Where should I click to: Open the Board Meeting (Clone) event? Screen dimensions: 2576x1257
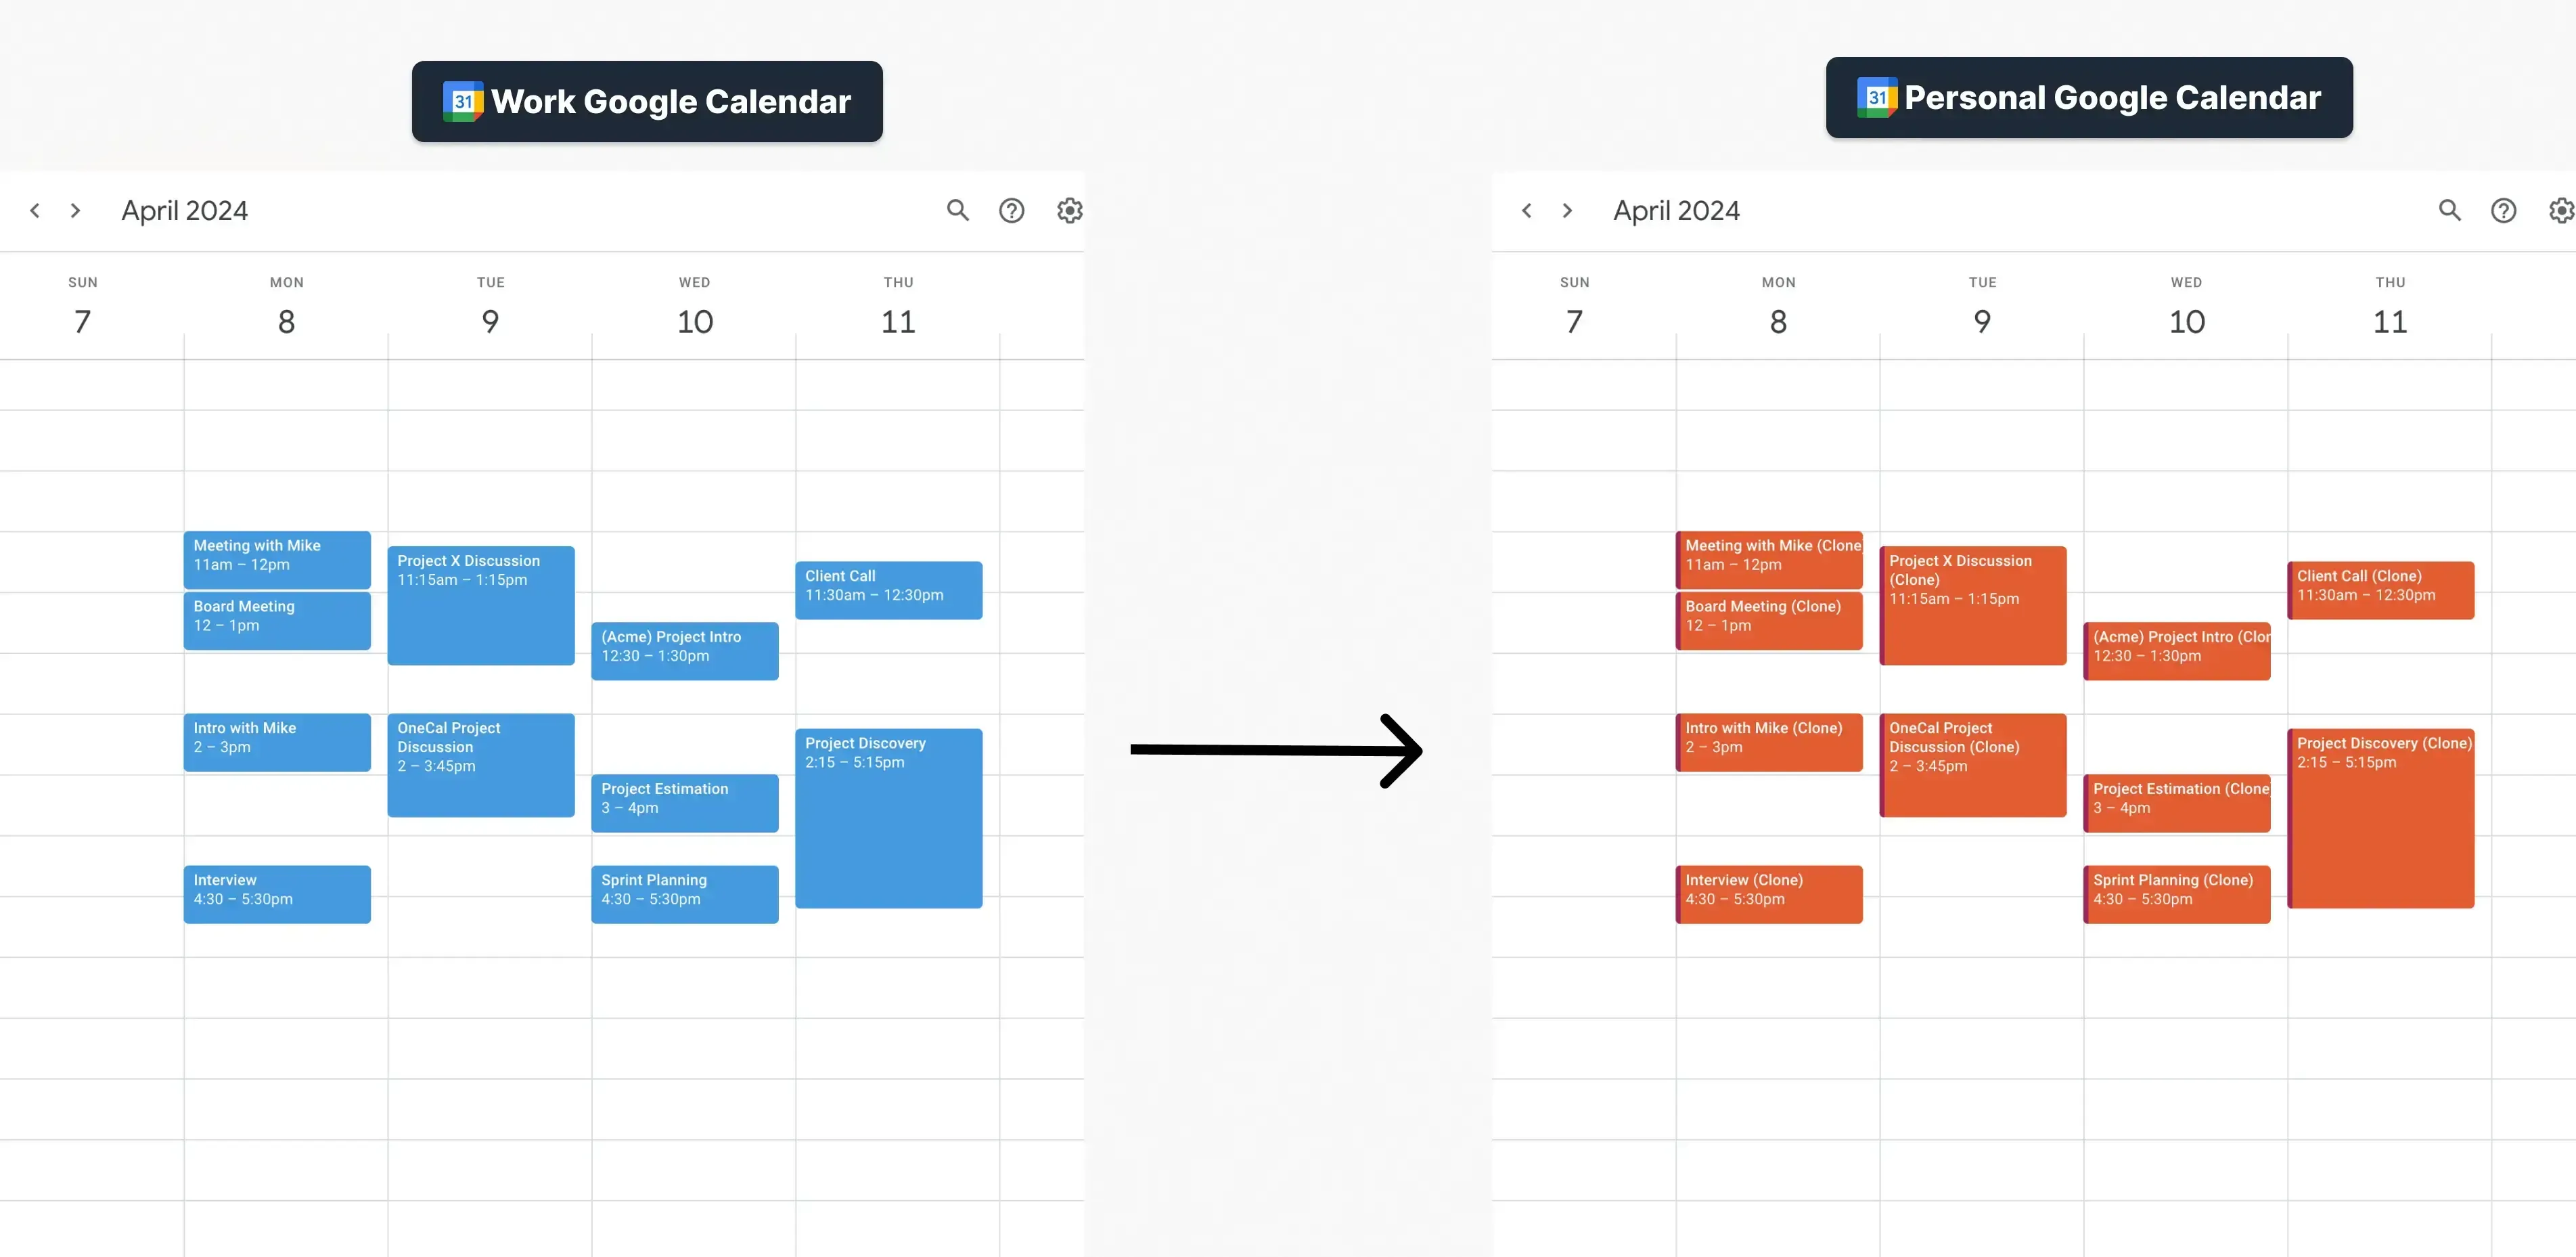click(1769, 620)
